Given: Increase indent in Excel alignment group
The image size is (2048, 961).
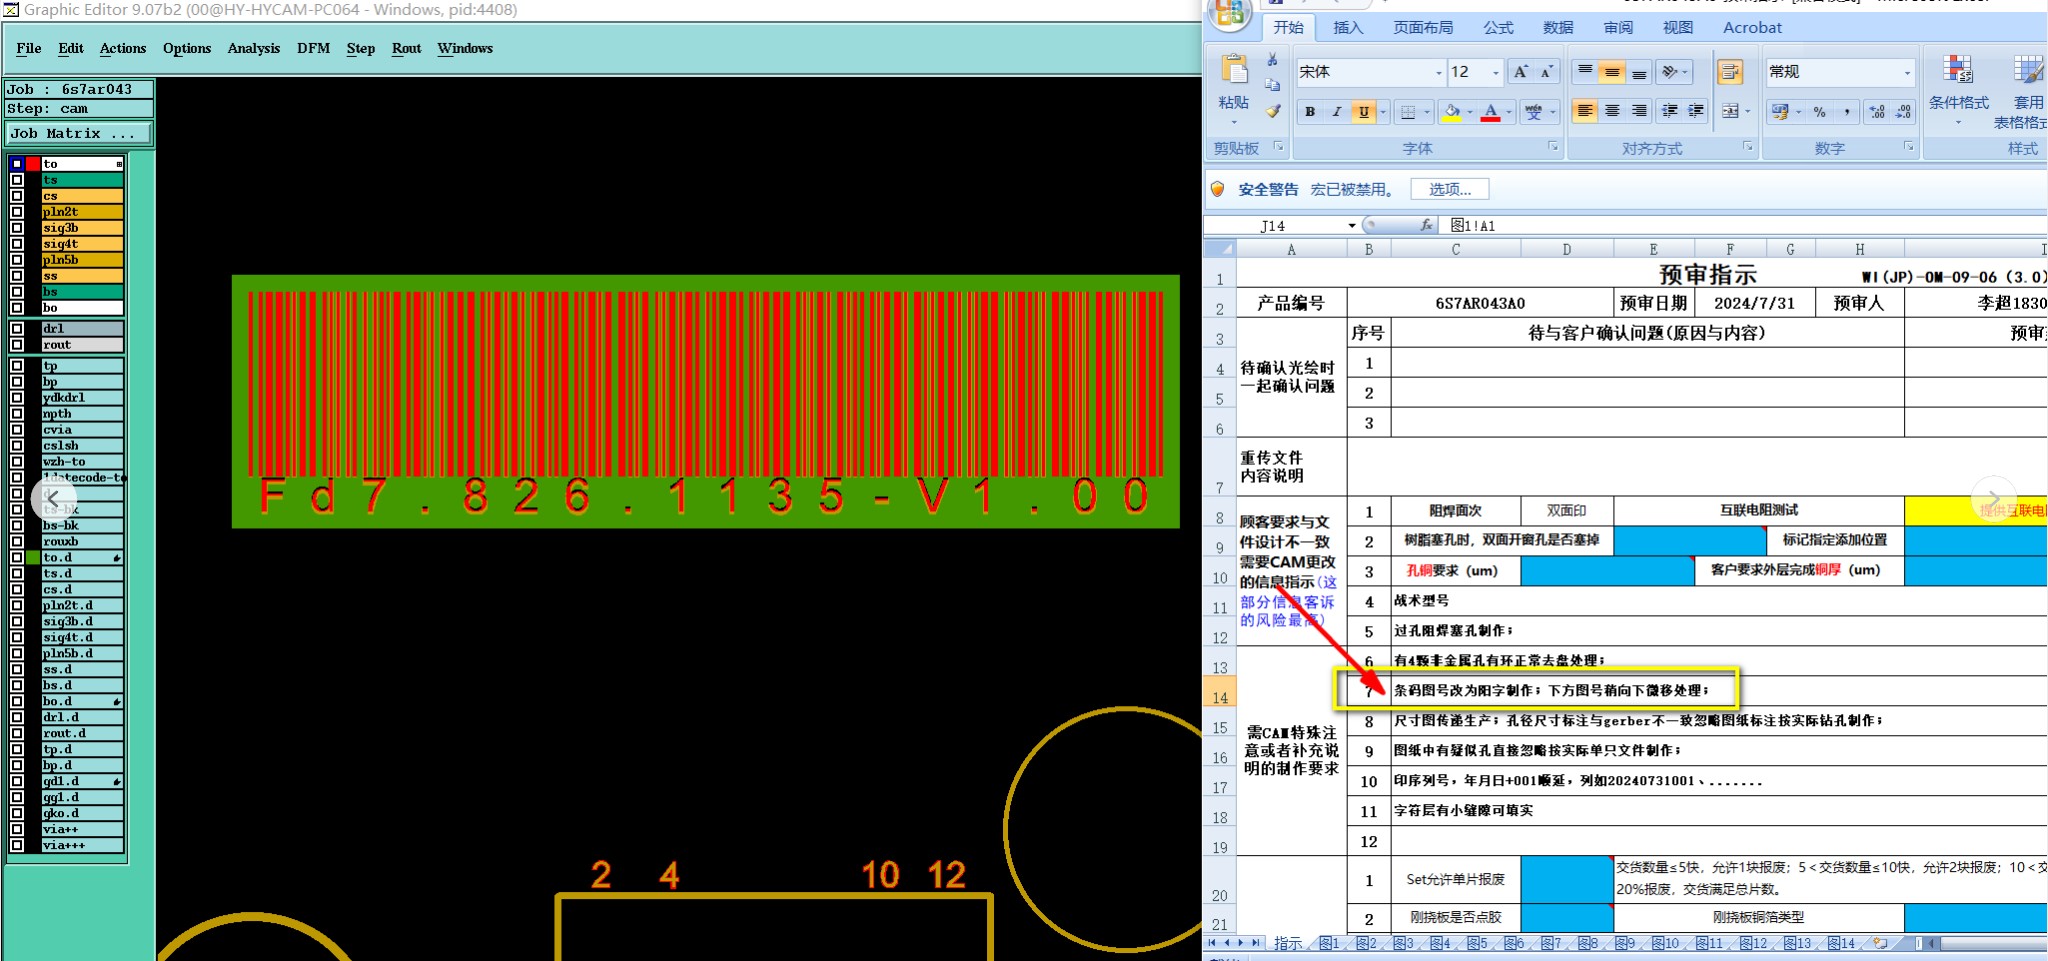Looking at the screenshot, I should 1696,111.
